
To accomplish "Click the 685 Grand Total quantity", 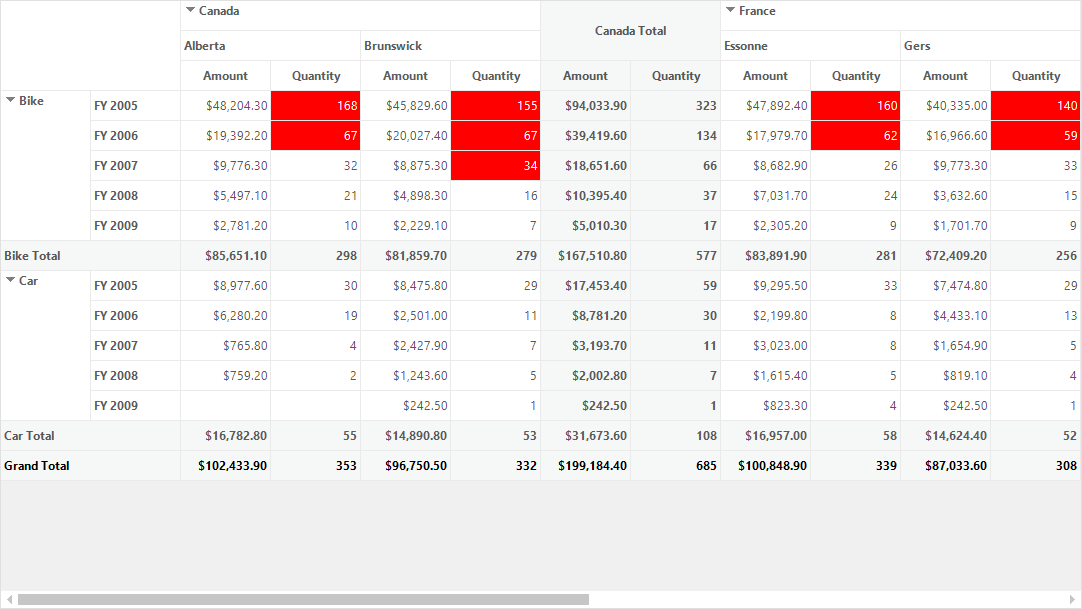I will tap(676, 466).
